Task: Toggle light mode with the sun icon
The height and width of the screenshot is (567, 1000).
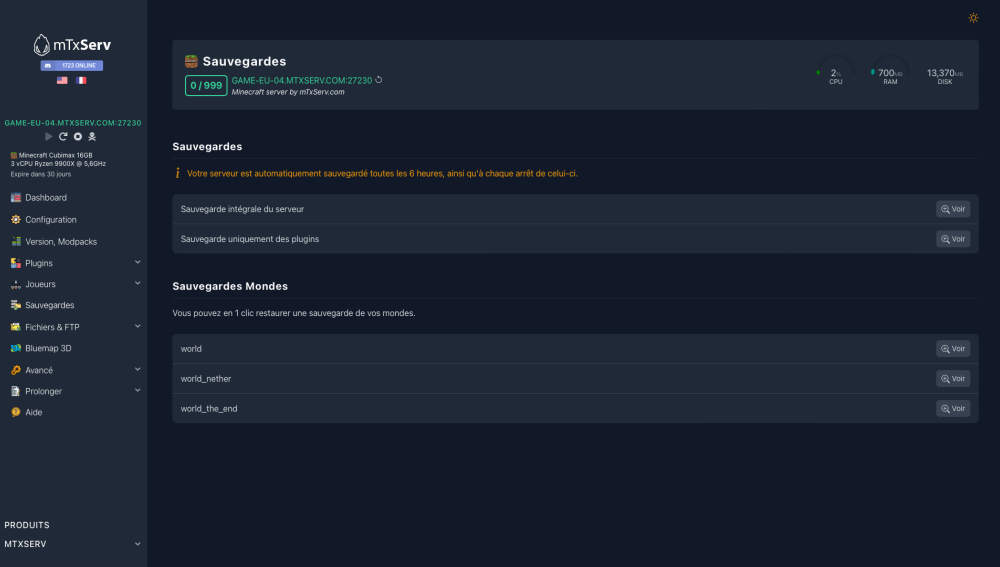Action: [x=974, y=18]
